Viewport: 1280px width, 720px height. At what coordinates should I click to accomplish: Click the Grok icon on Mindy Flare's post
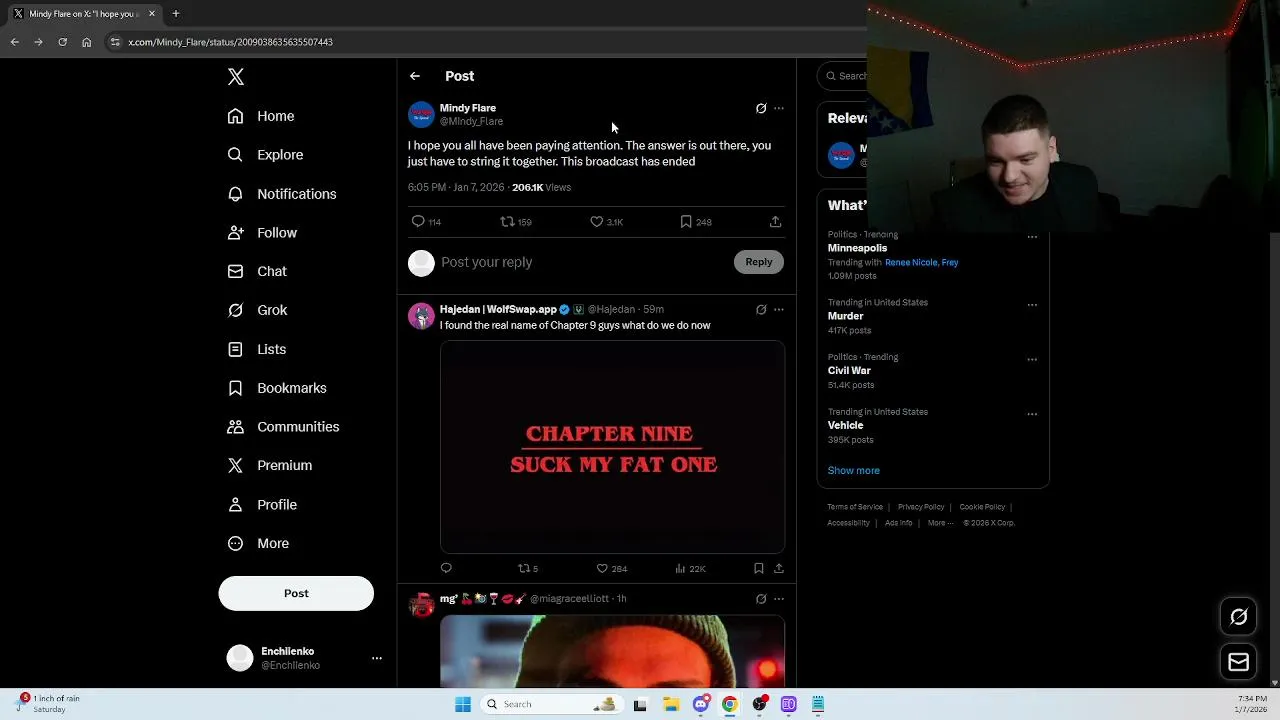click(x=761, y=108)
